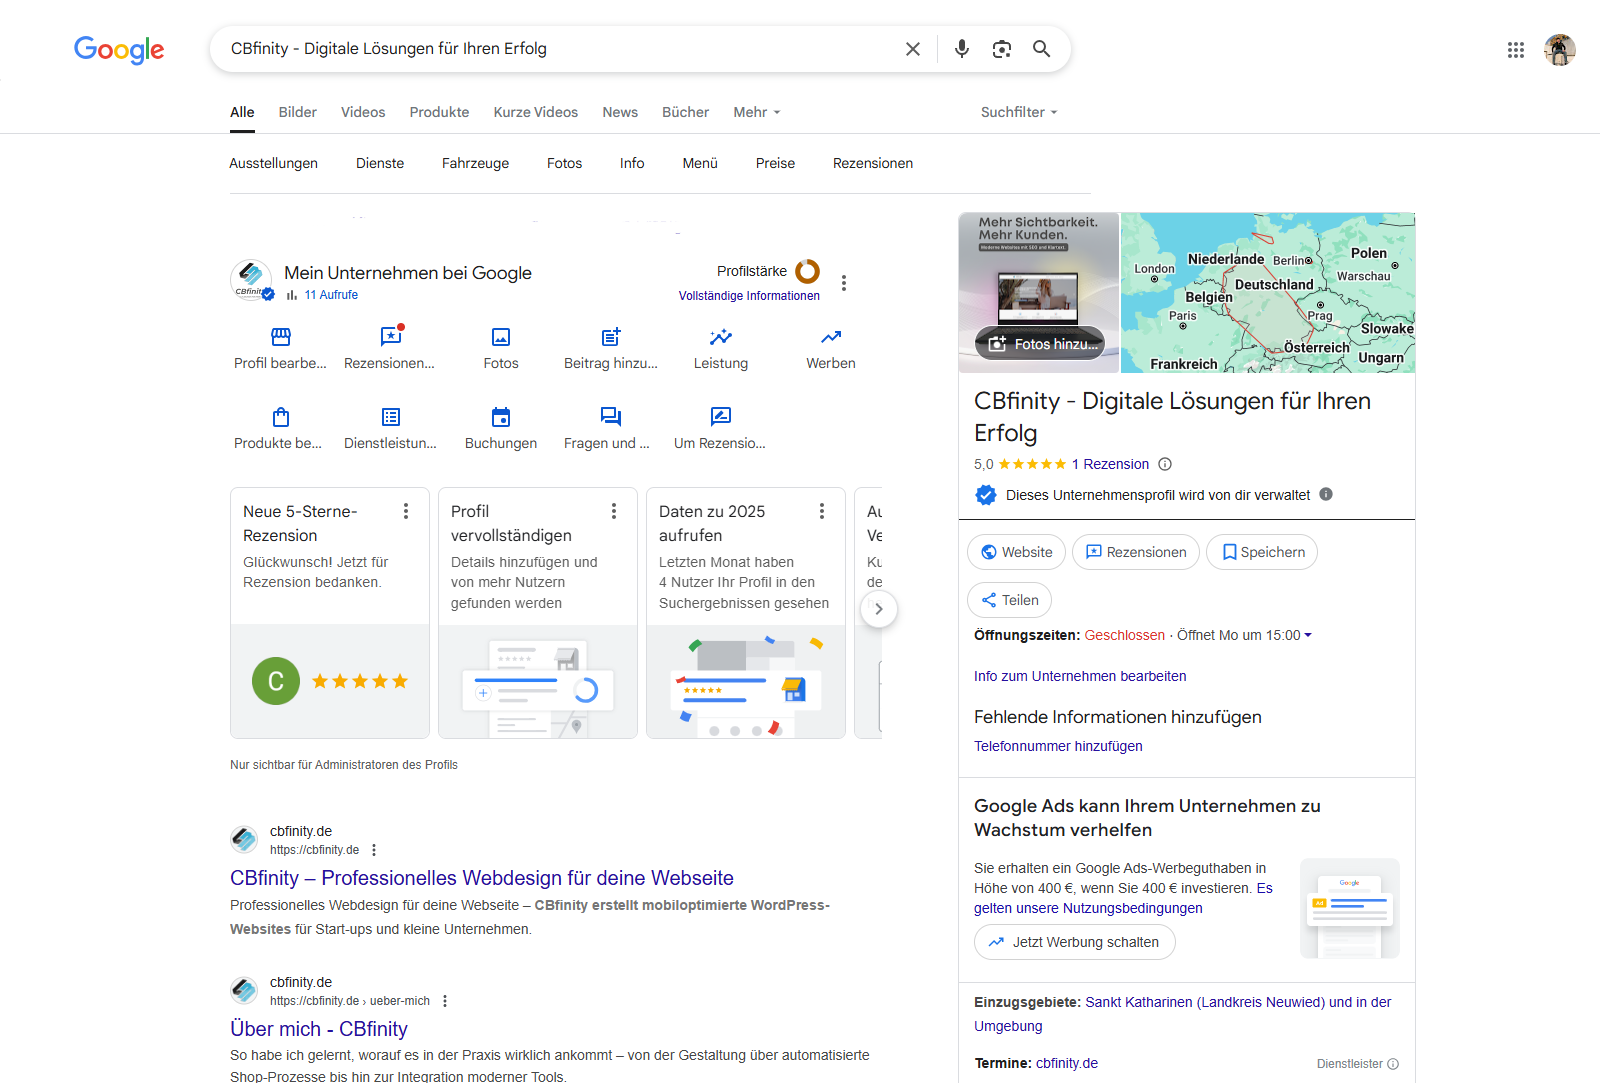The width and height of the screenshot is (1600, 1083).
Task: Clear the search box text
Action: pyautogui.click(x=912, y=49)
